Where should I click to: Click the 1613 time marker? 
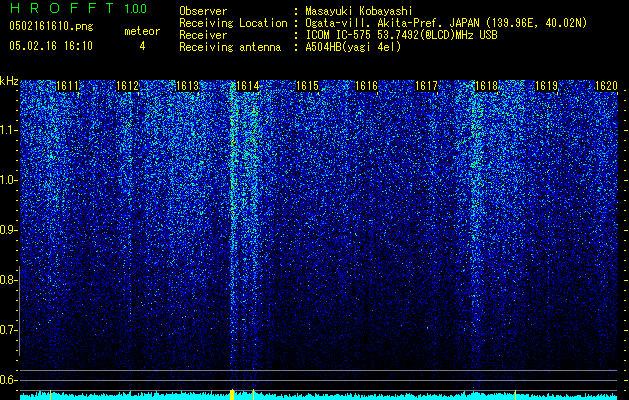pyautogui.click(x=187, y=86)
